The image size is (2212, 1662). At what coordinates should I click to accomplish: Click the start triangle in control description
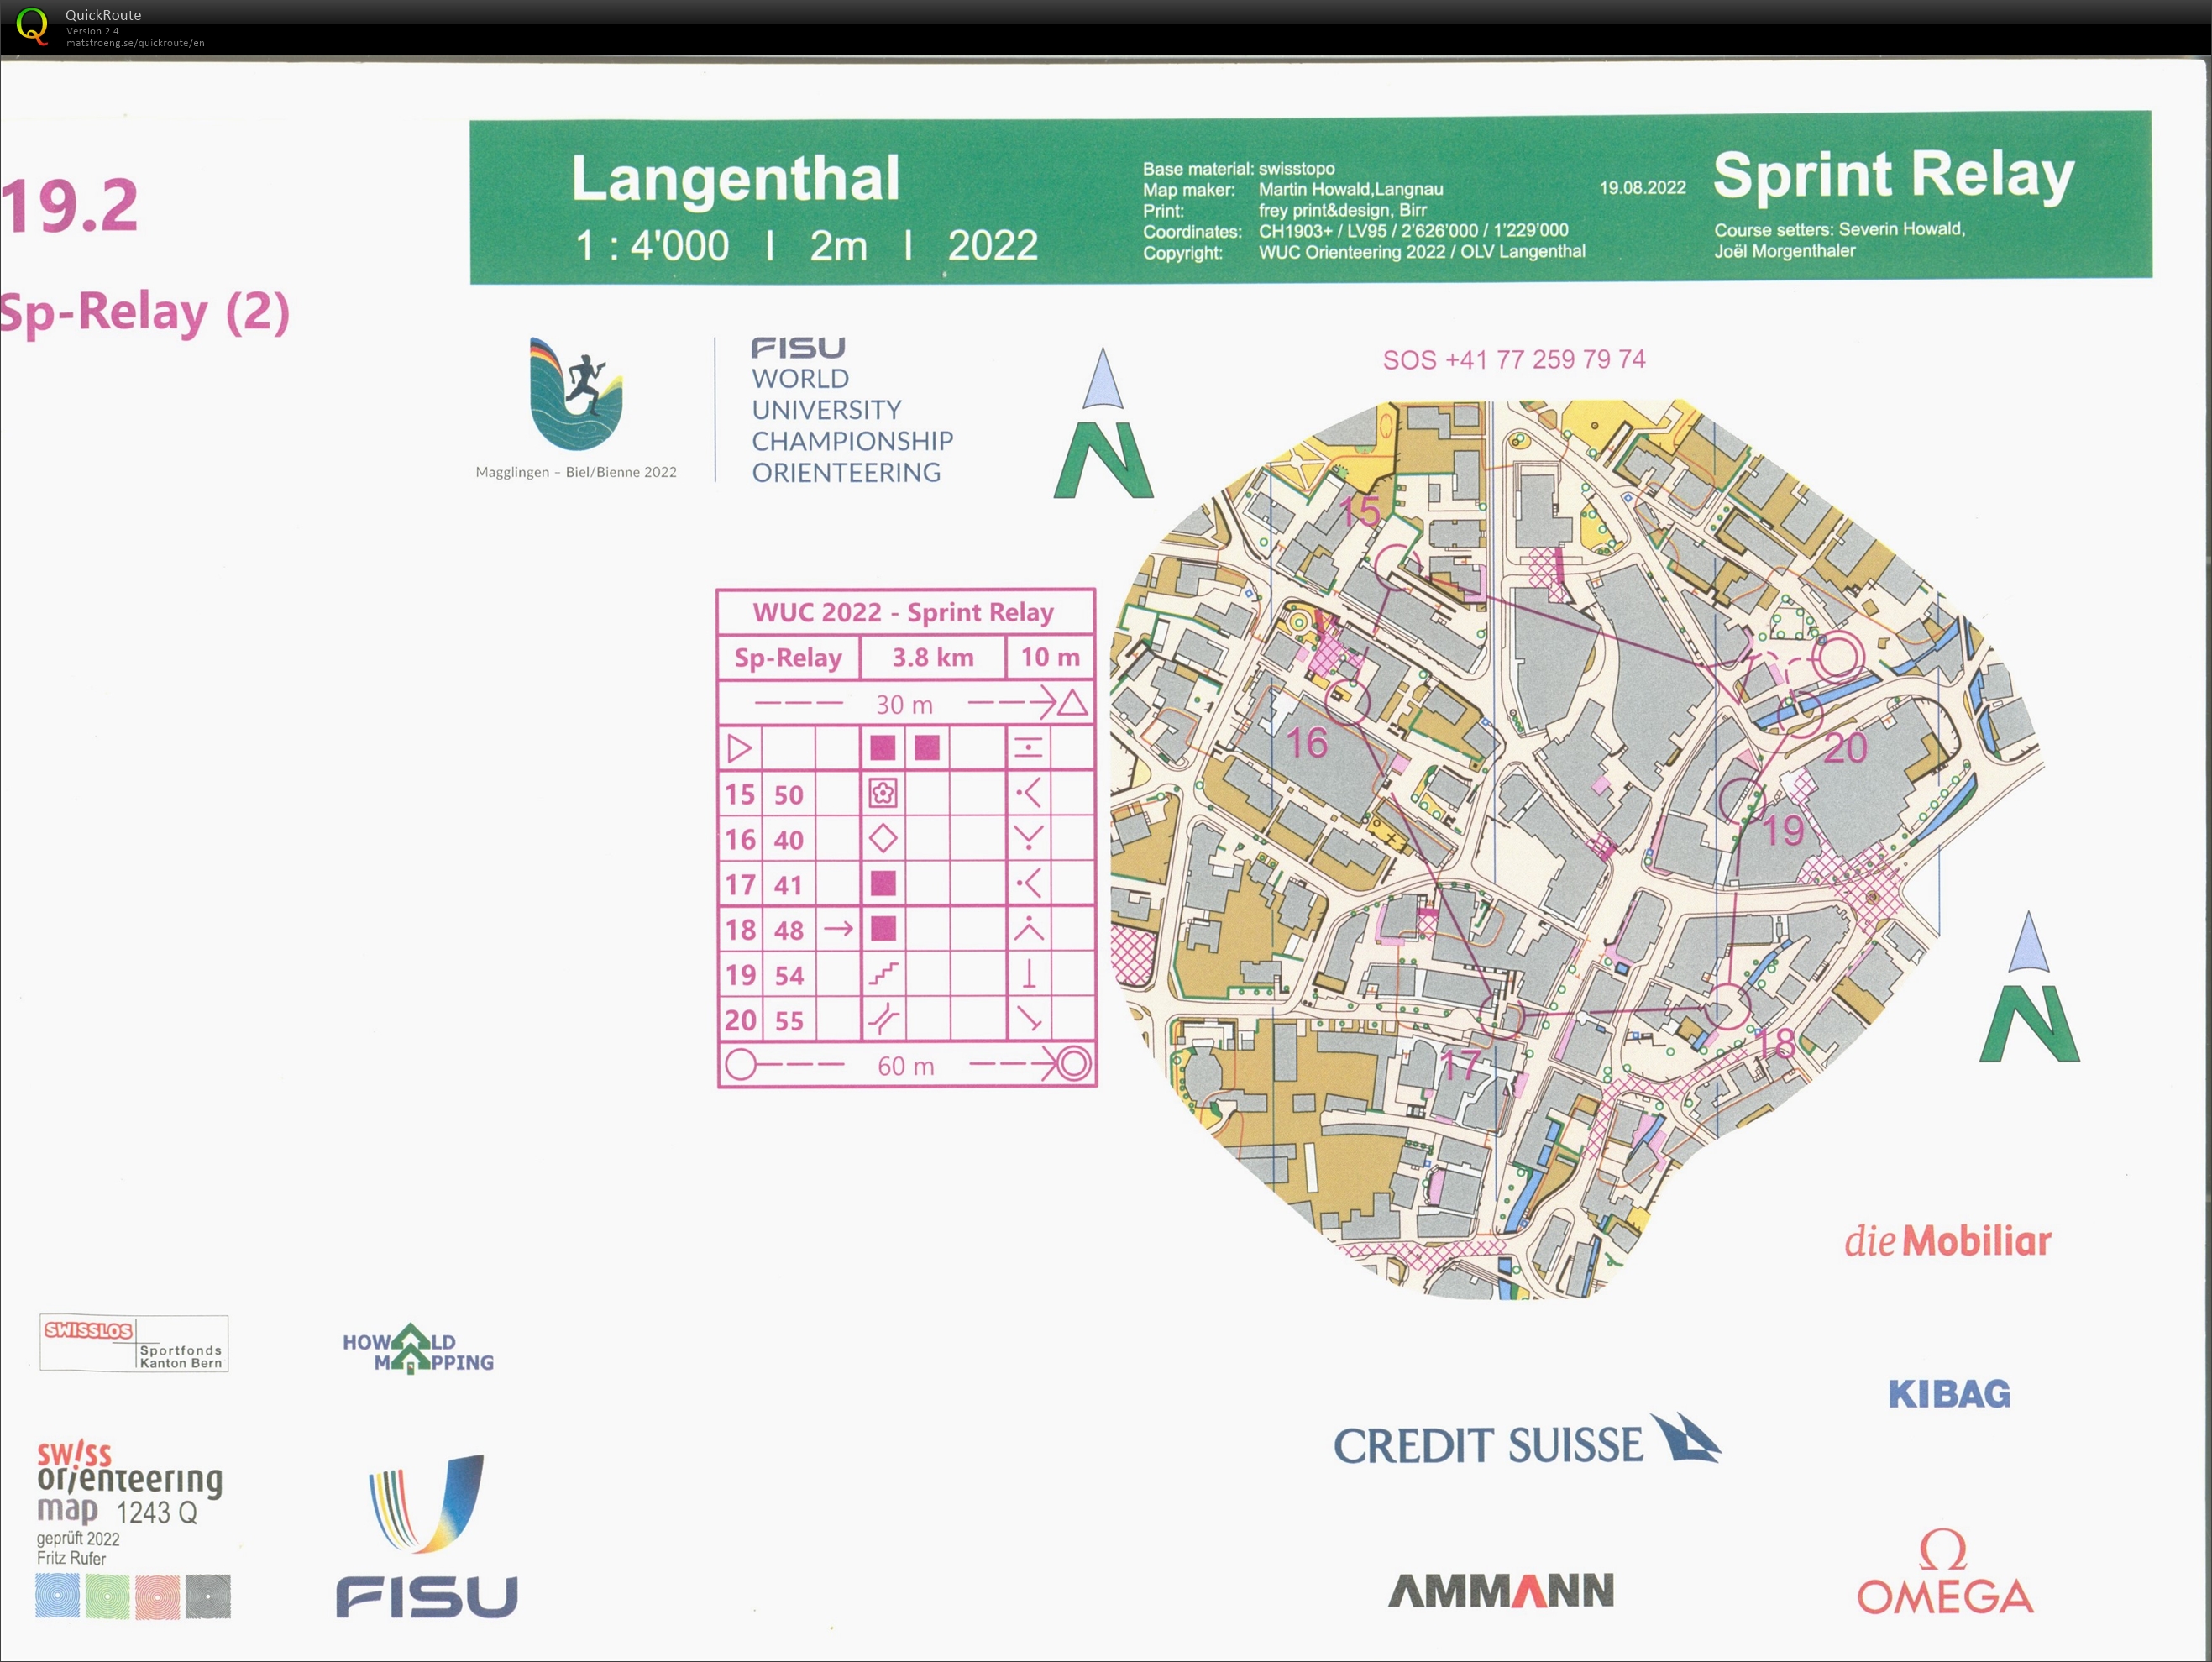pos(740,748)
